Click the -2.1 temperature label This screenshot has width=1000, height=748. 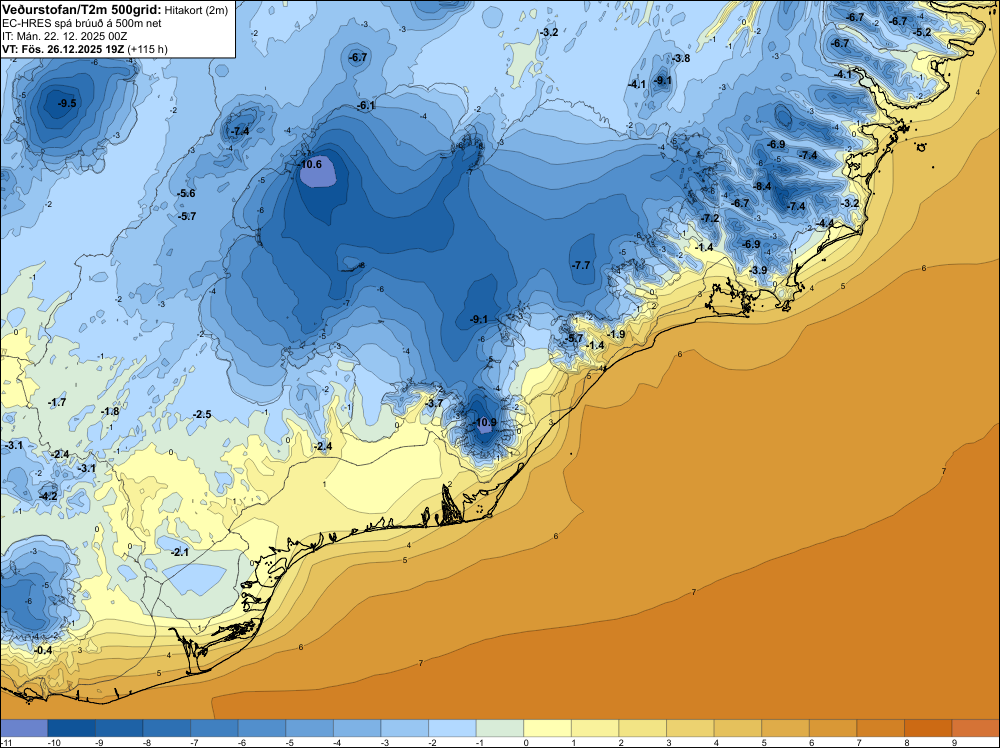click(x=180, y=552)
